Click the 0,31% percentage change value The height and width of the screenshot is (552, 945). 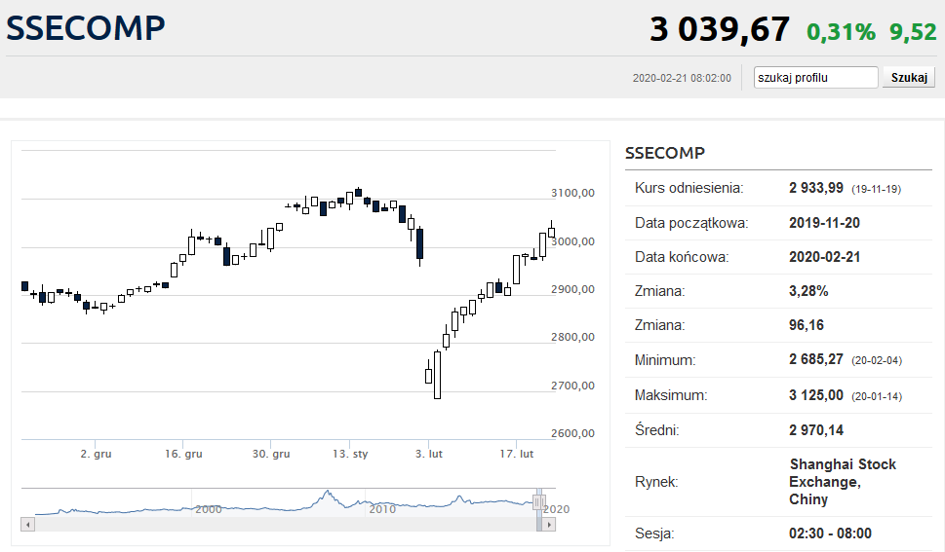(841, 32)
